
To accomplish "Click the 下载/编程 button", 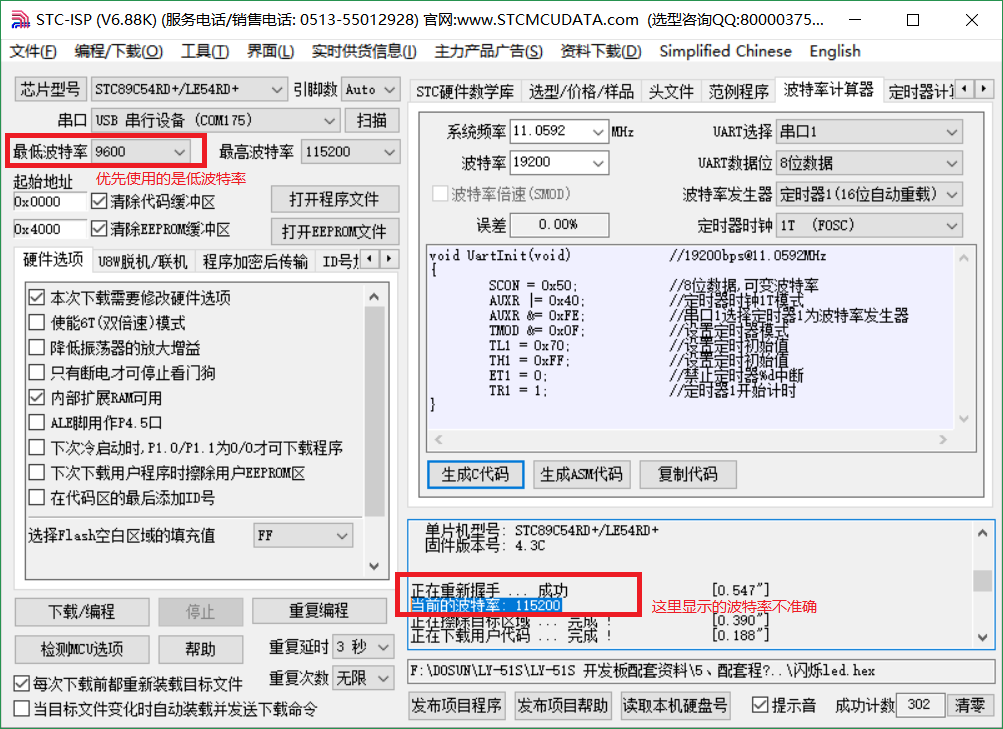I will [x=82, y=612].
